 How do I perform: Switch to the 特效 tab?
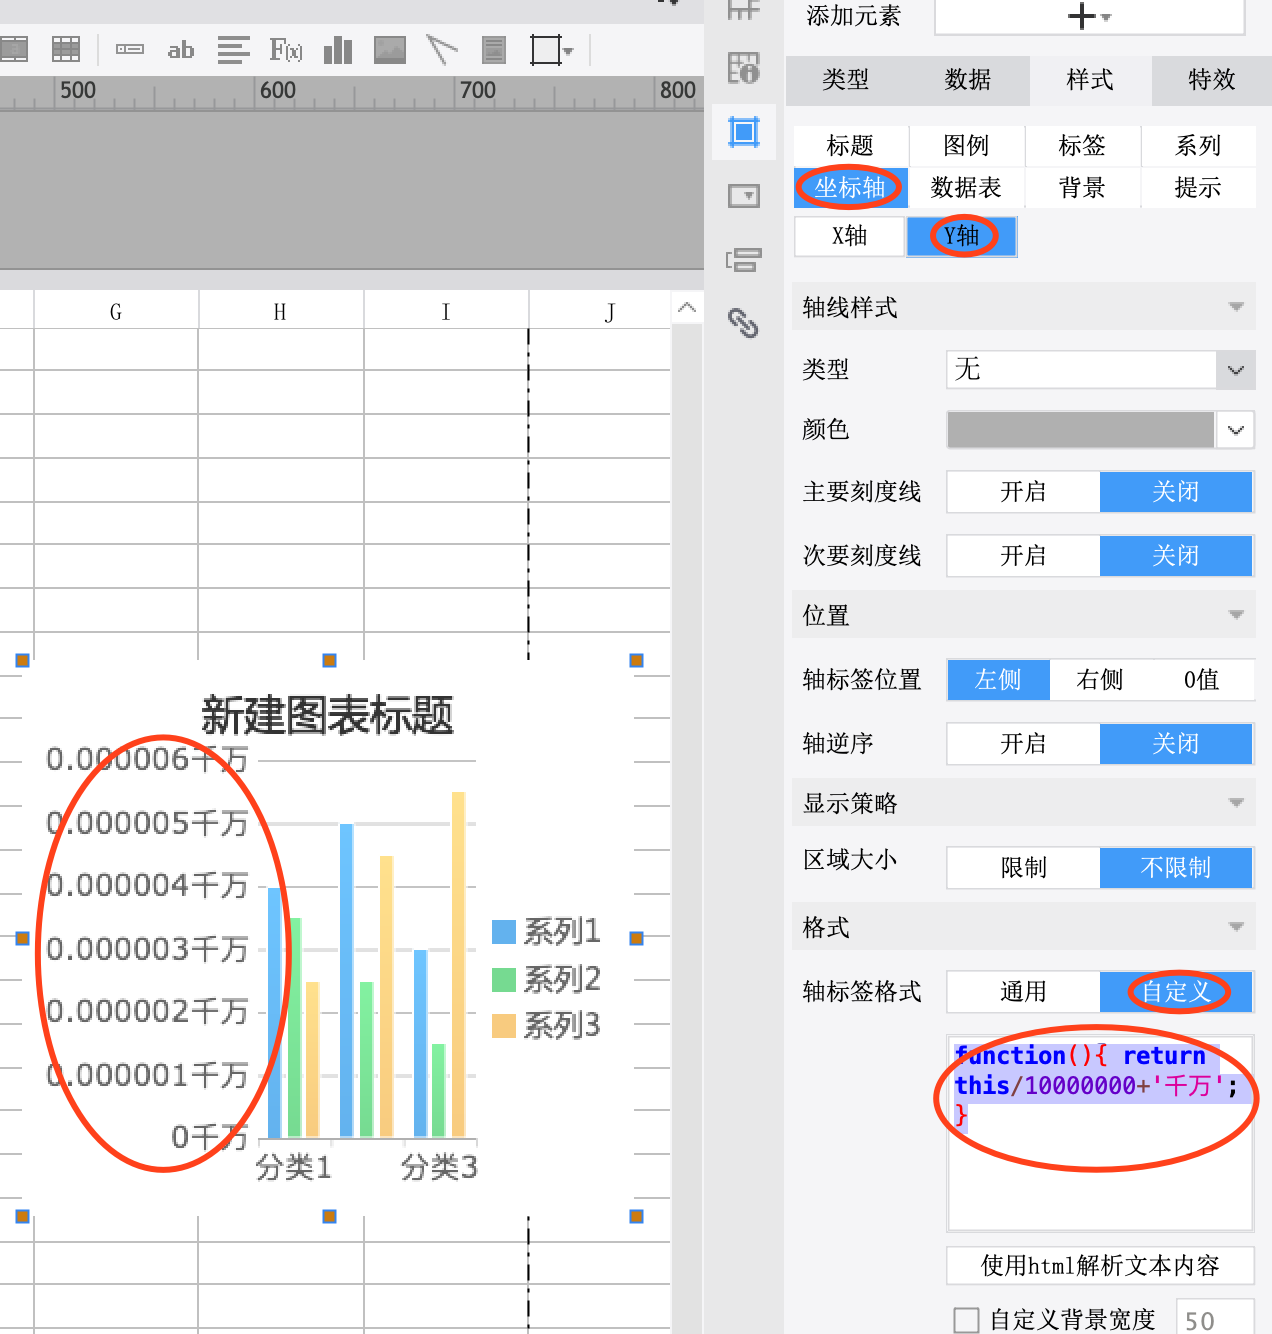tap(1212, 80)
